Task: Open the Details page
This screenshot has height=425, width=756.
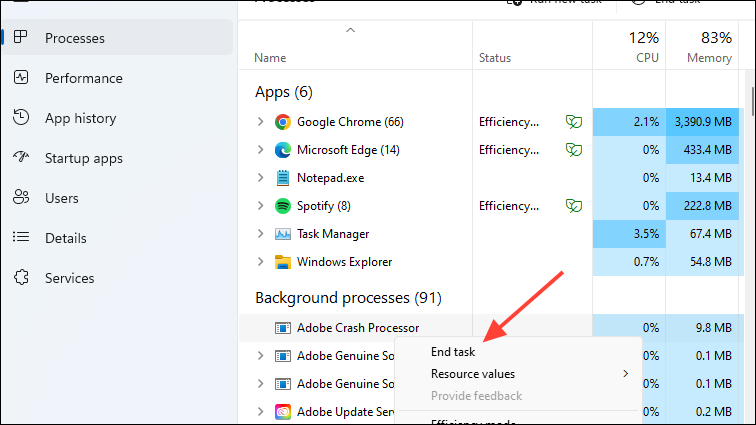Action: (66, 238)
